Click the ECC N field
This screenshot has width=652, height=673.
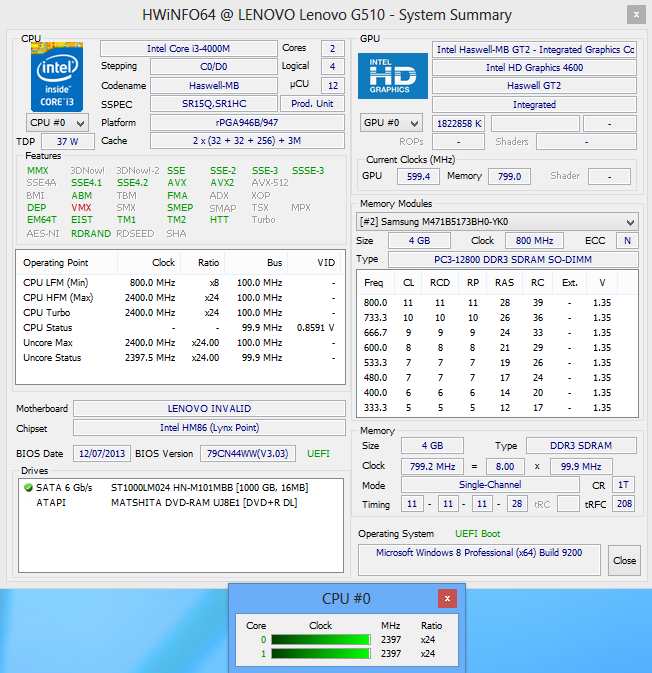(627, 240)
